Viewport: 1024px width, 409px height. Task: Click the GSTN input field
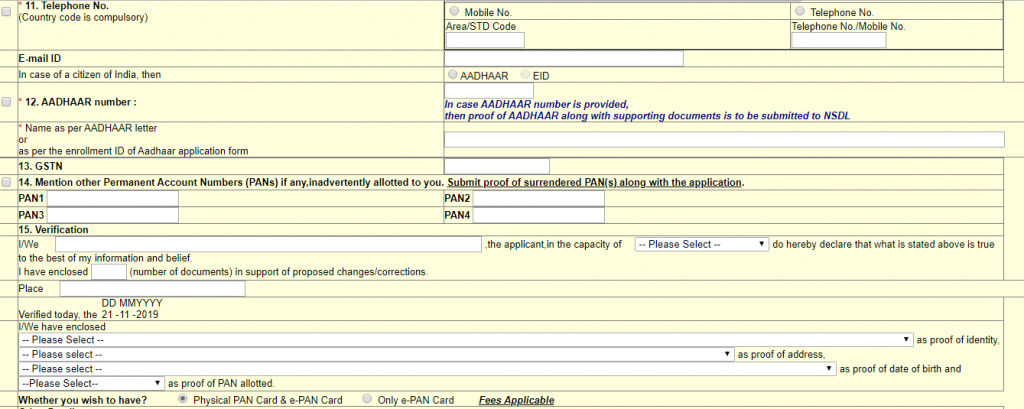(496, 166)
